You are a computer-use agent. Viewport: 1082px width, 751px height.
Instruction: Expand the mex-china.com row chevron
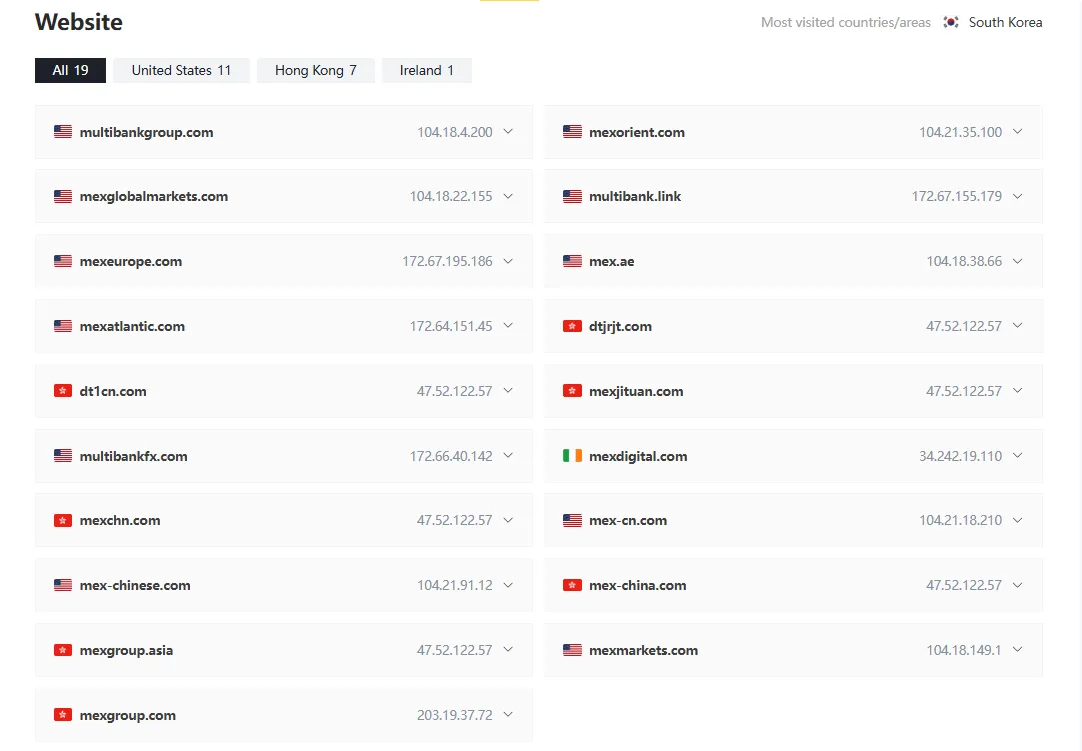[1017, 585]
